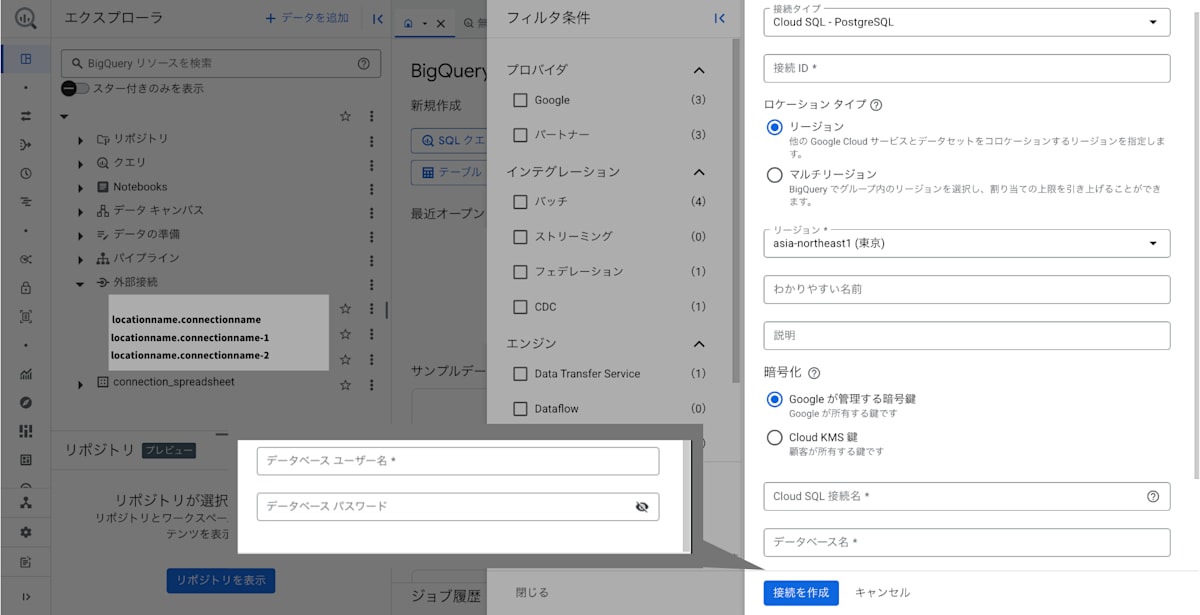Click 閉じる in the filter panel
The image size is (1200, 615).
point(532,593)
